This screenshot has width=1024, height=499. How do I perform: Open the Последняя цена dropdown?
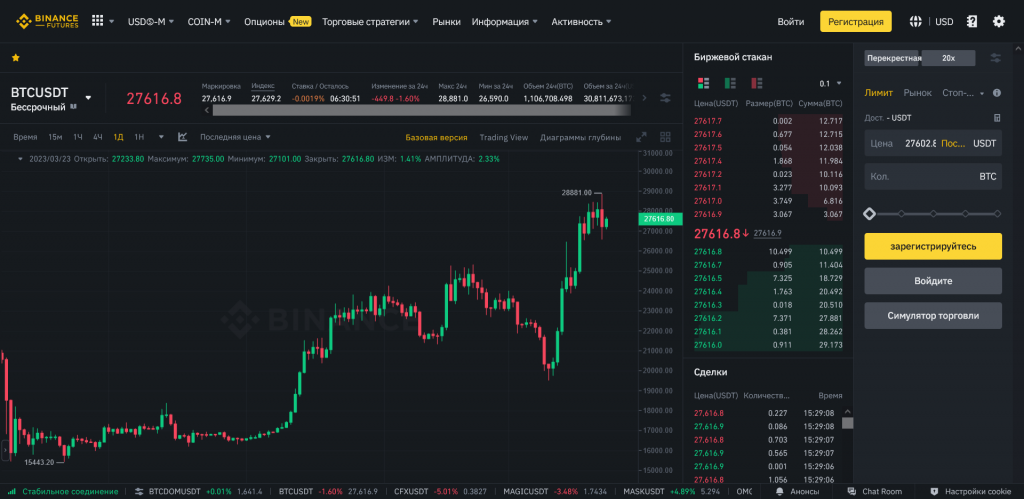(x=235, y=137)
